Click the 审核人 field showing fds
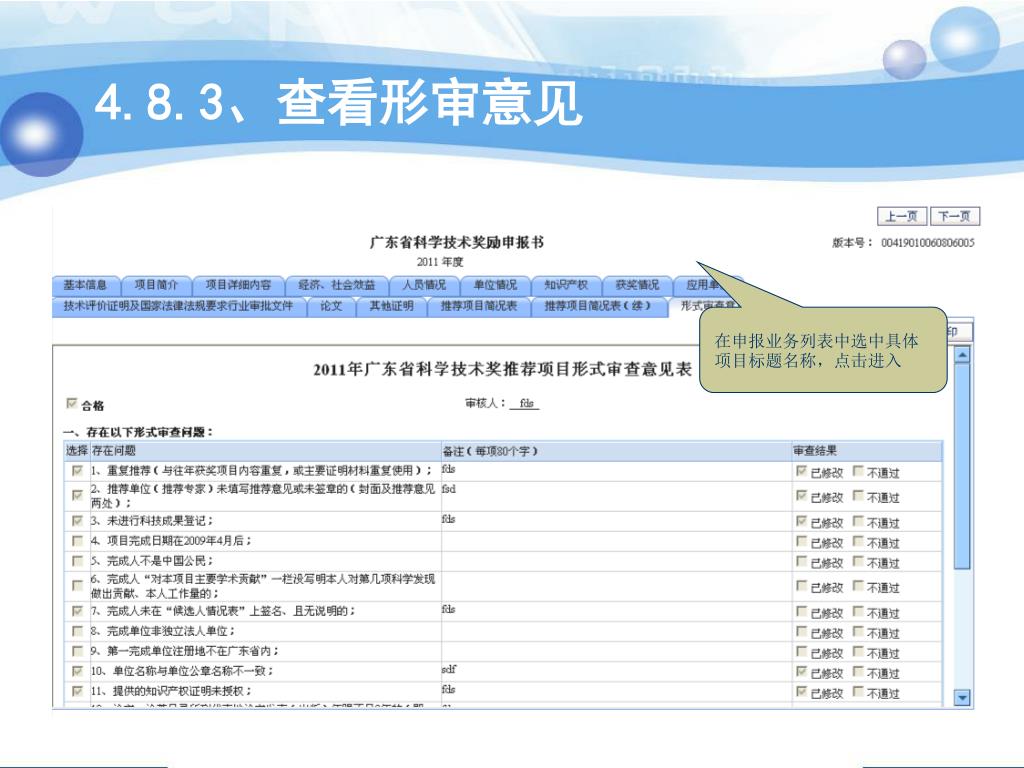The height and width of the screenshot is (768, 1024). point(526,404)
